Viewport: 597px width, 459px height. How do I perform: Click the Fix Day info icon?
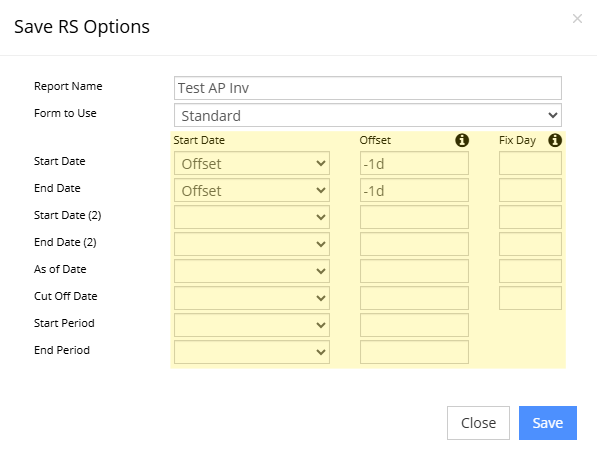(555, 140)
